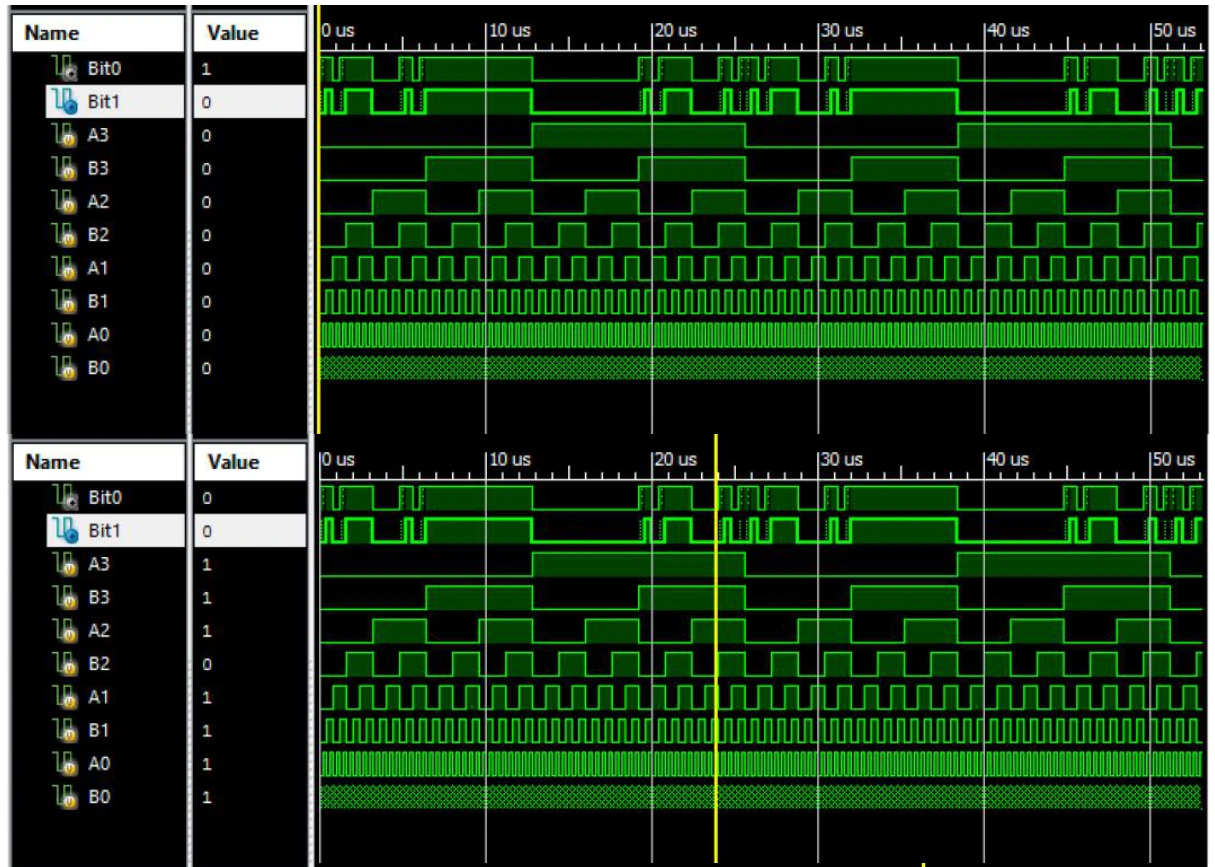
Task: Click the B3 waveform trace in lower panel
Action: (x=760, y=598)
